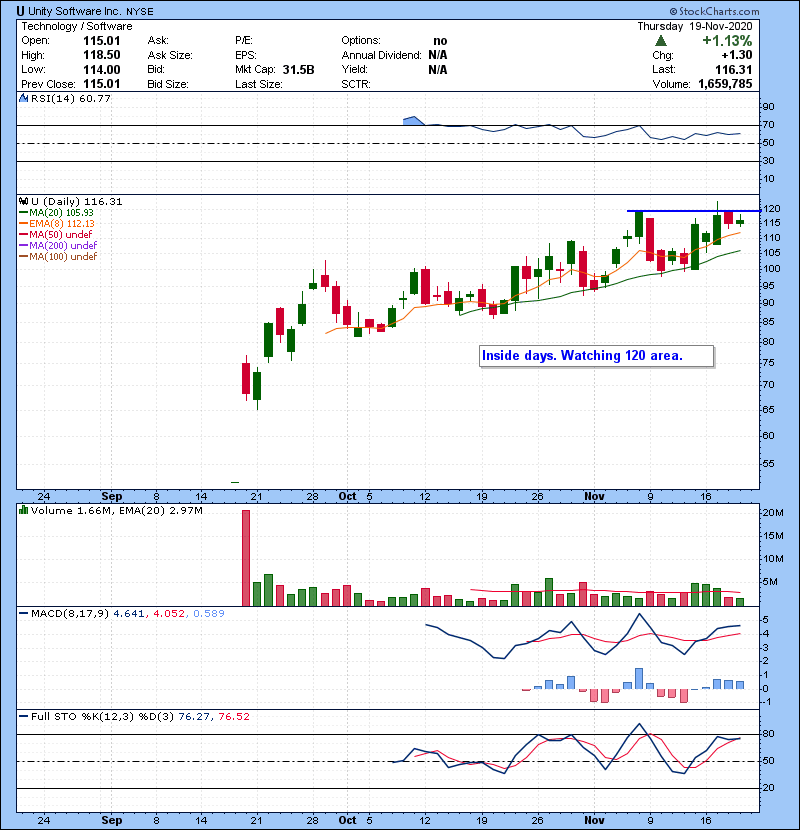Click the Options value 'no'
The width and height of the screenshot is (800, 830).
click(440, 41)
